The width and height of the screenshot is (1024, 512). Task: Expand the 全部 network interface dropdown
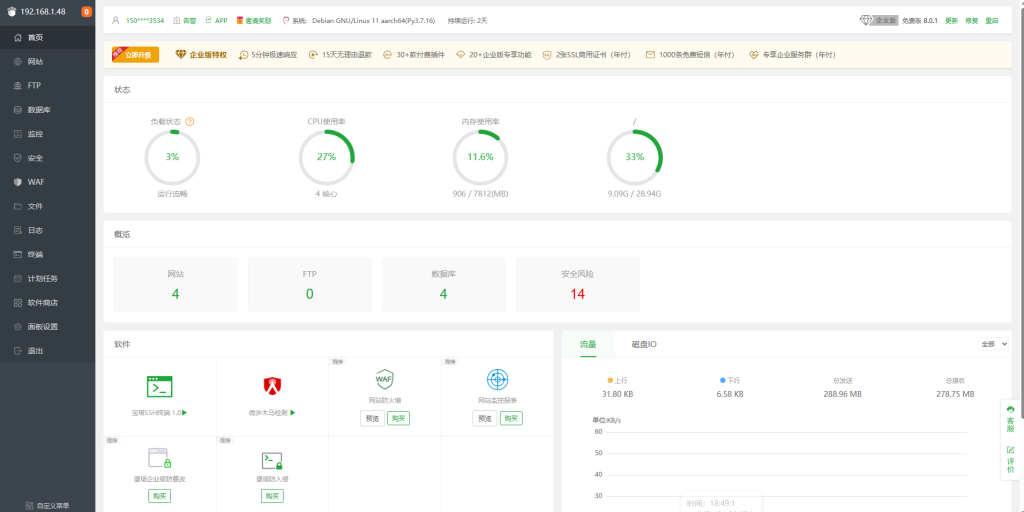click(x=994, y=343)
